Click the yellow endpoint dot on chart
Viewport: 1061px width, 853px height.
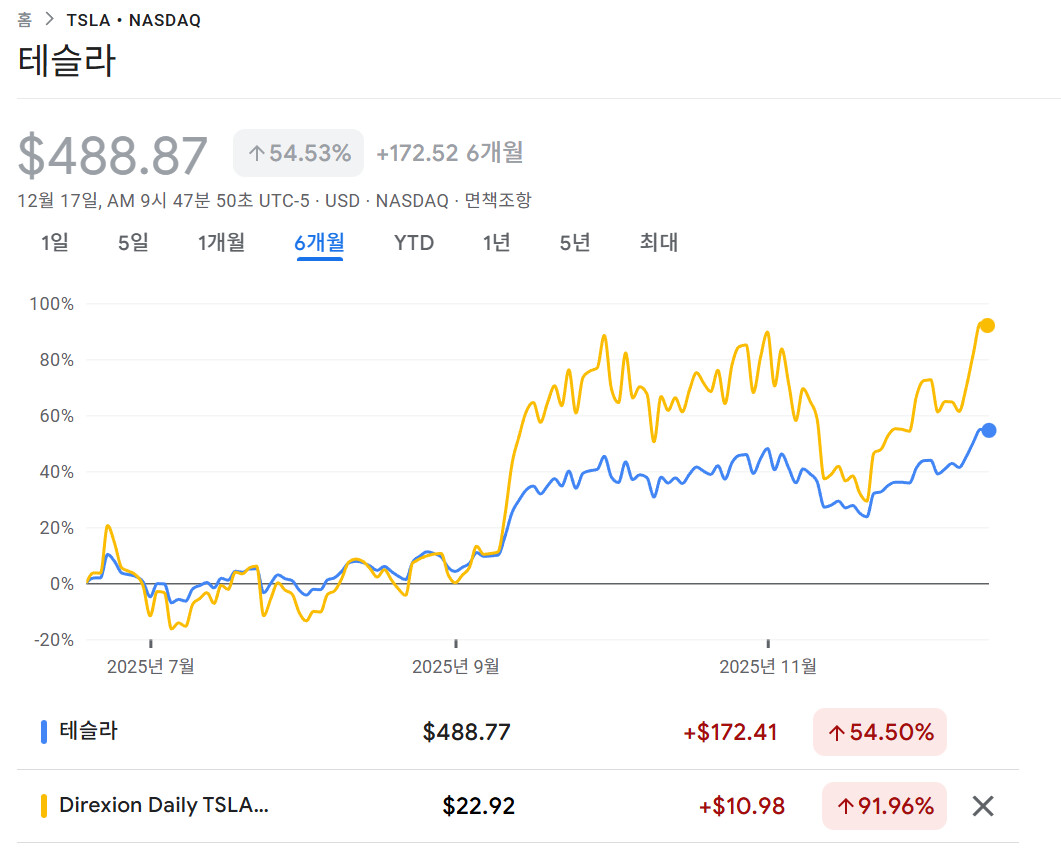(x=987, y=325)
